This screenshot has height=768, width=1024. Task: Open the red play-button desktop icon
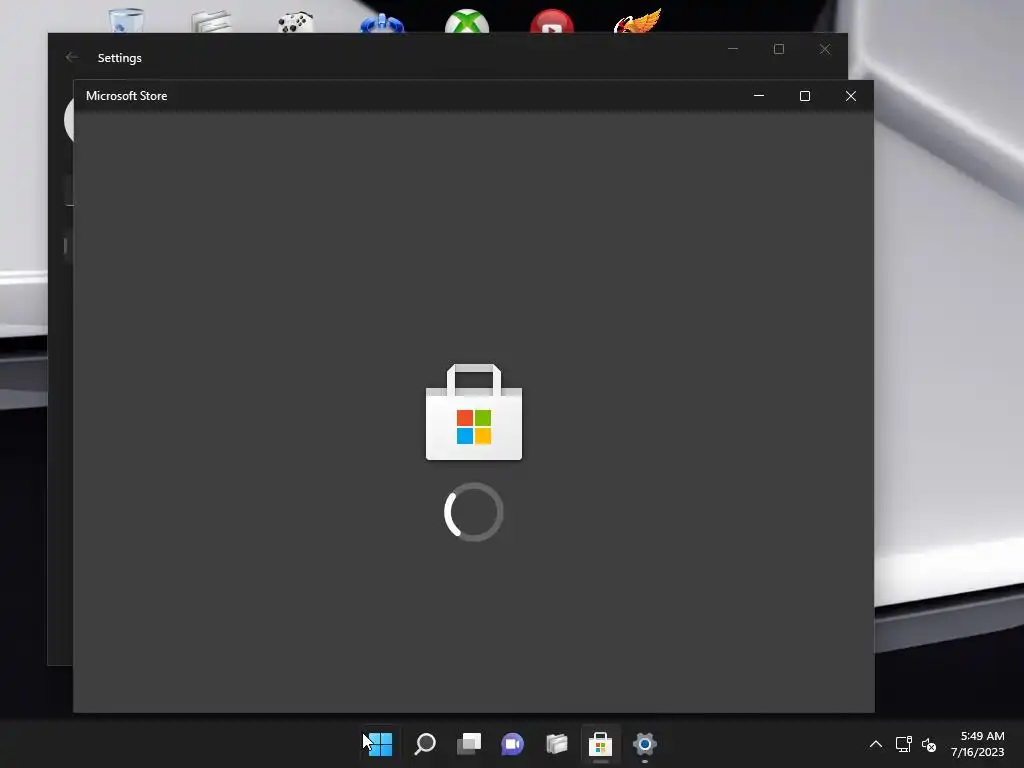(x=552, y=22)
